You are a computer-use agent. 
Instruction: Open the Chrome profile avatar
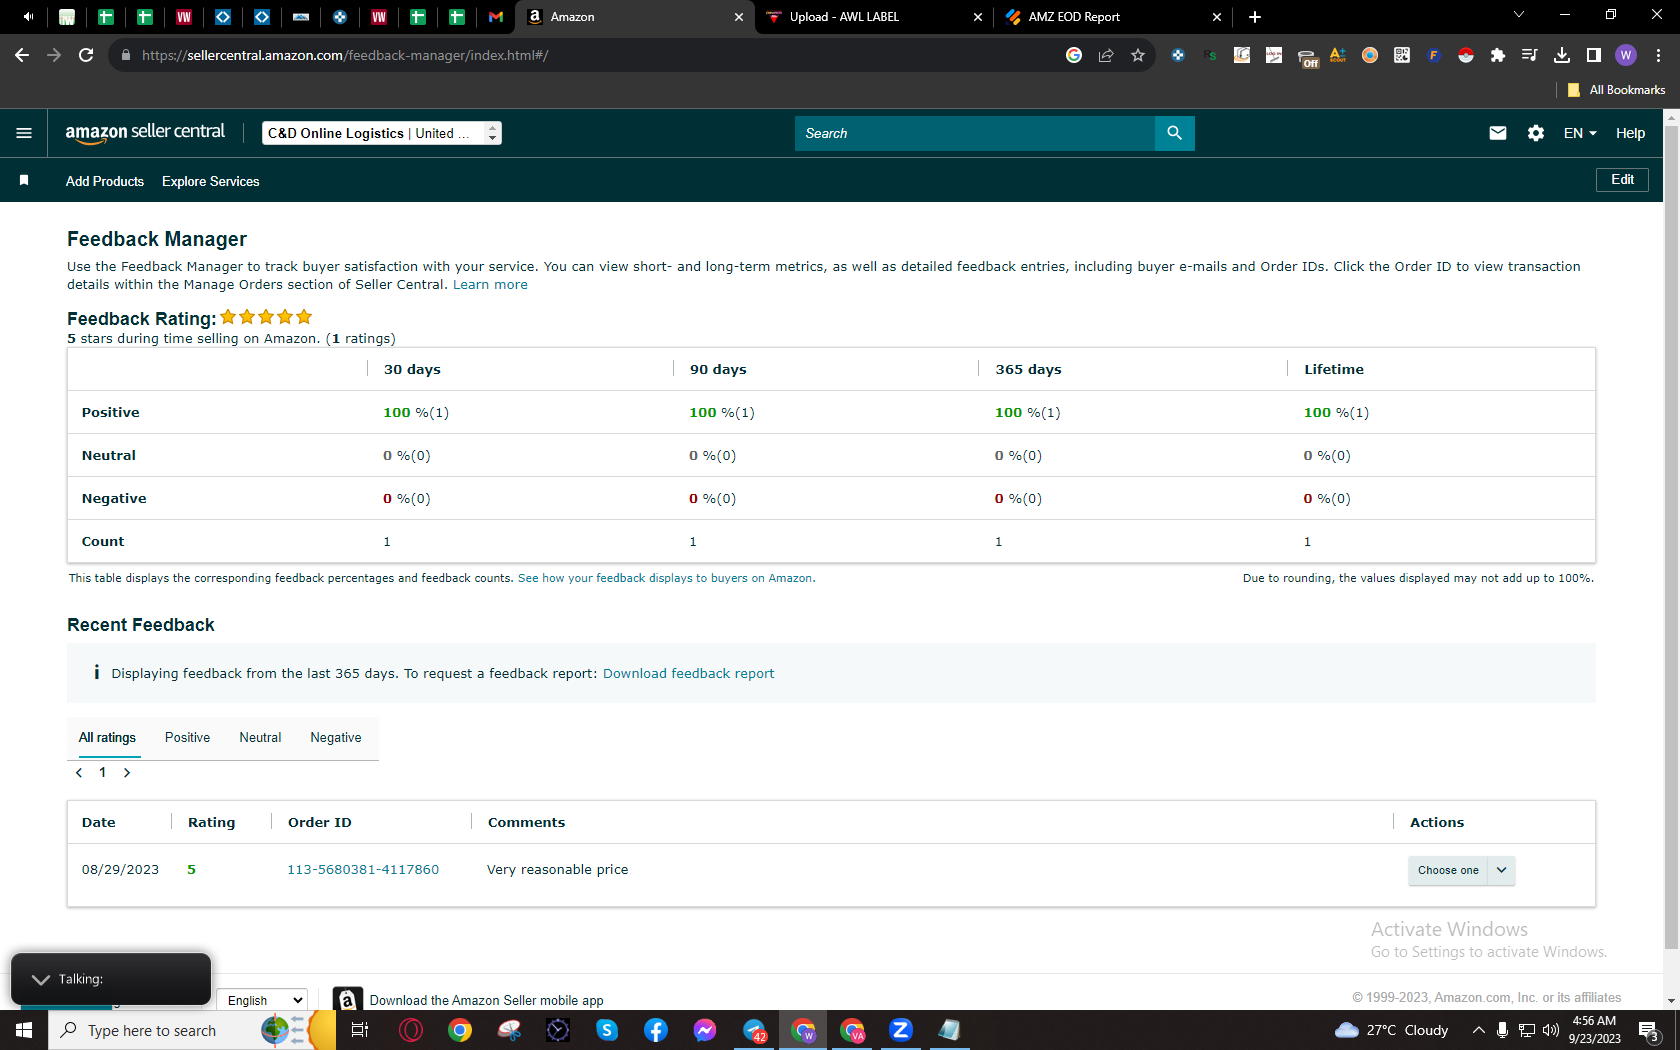[x=1626, y=55]
